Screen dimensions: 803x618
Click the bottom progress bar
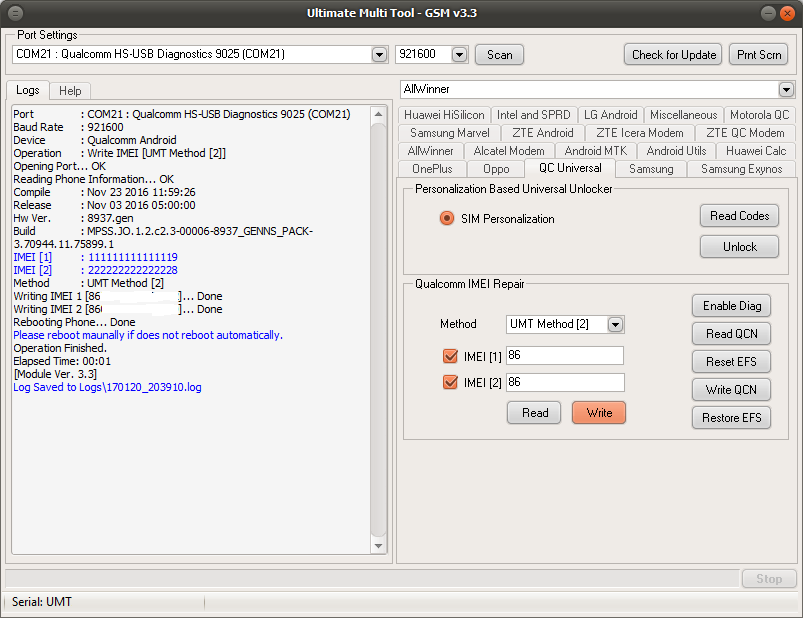[x=372, y=579]
